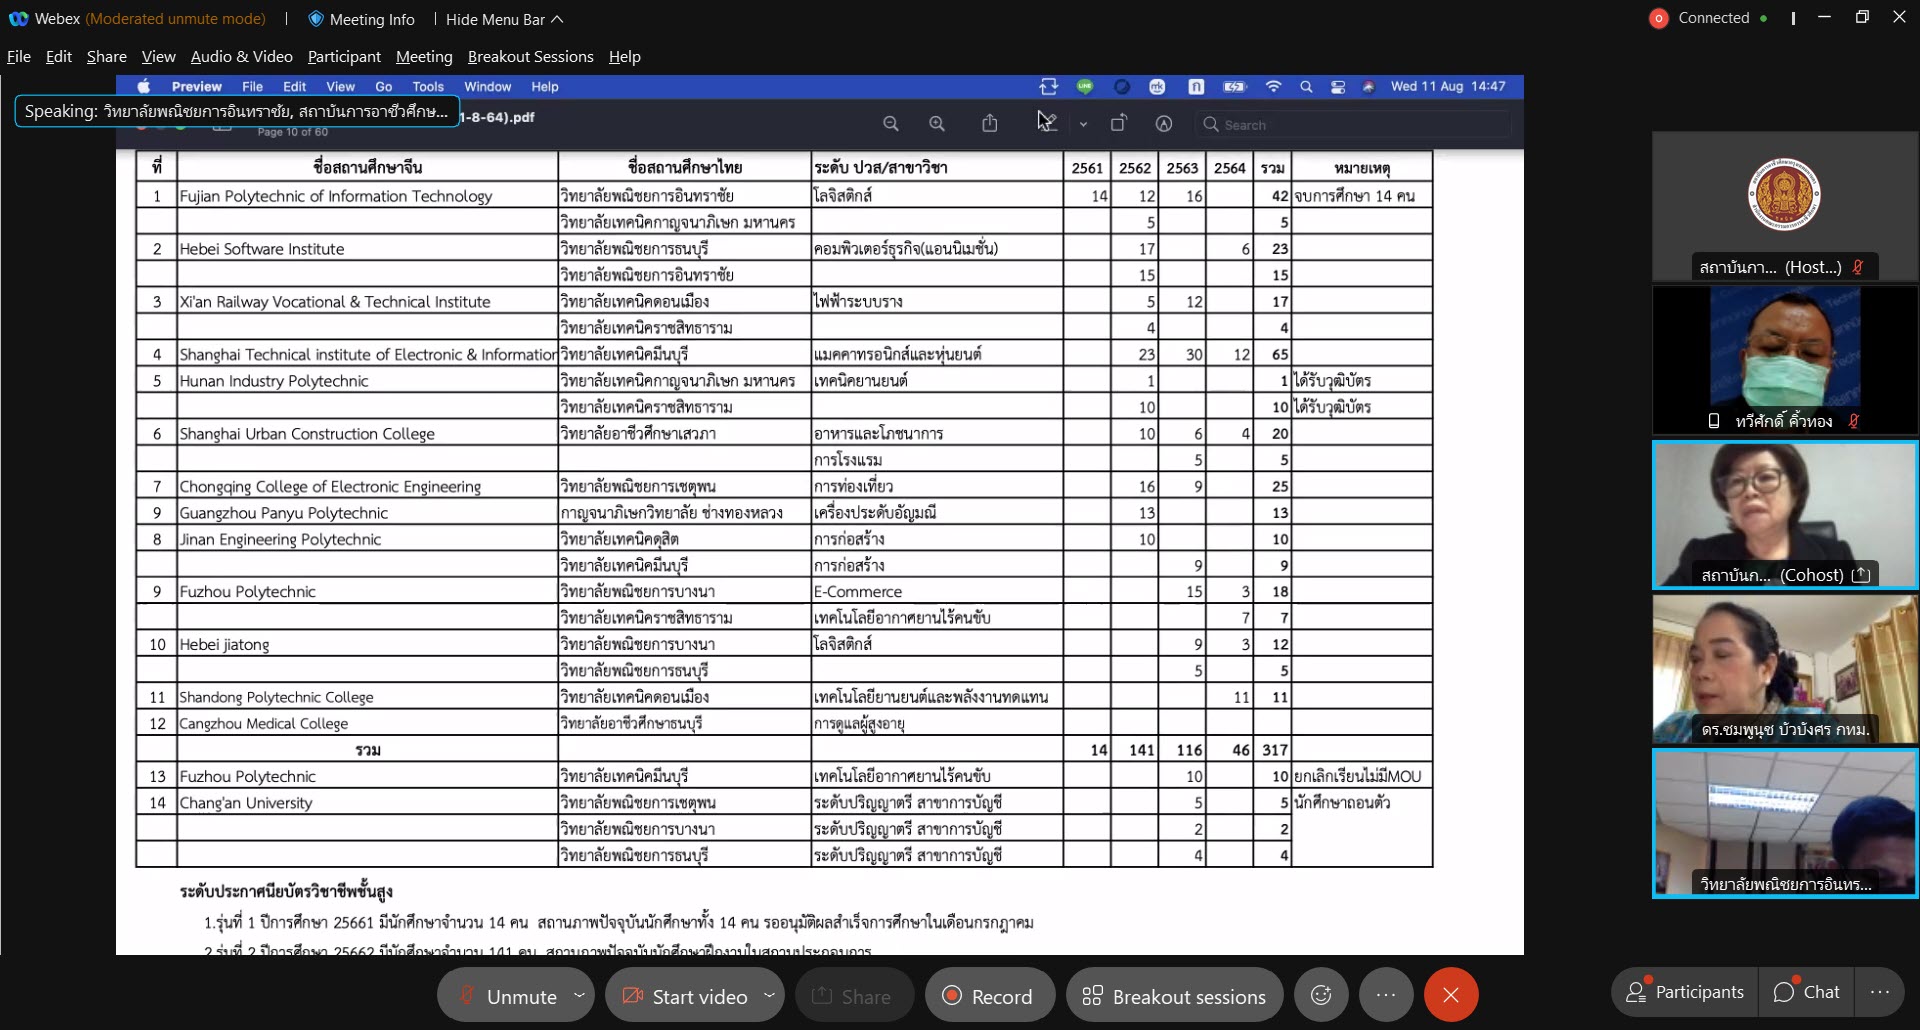Open the panel options ellipsis beside Chat
Image resolution: width=1920 pixels, height=1030 pixels.
[x=1880, y=992]
